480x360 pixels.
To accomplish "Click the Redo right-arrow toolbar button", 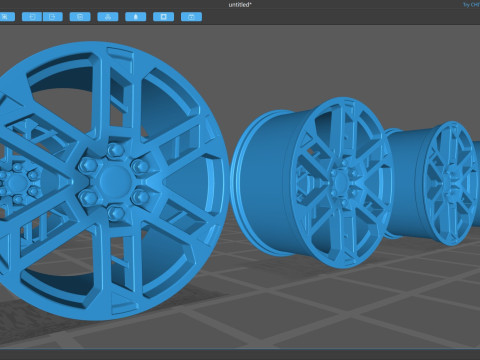I will 53,17.
